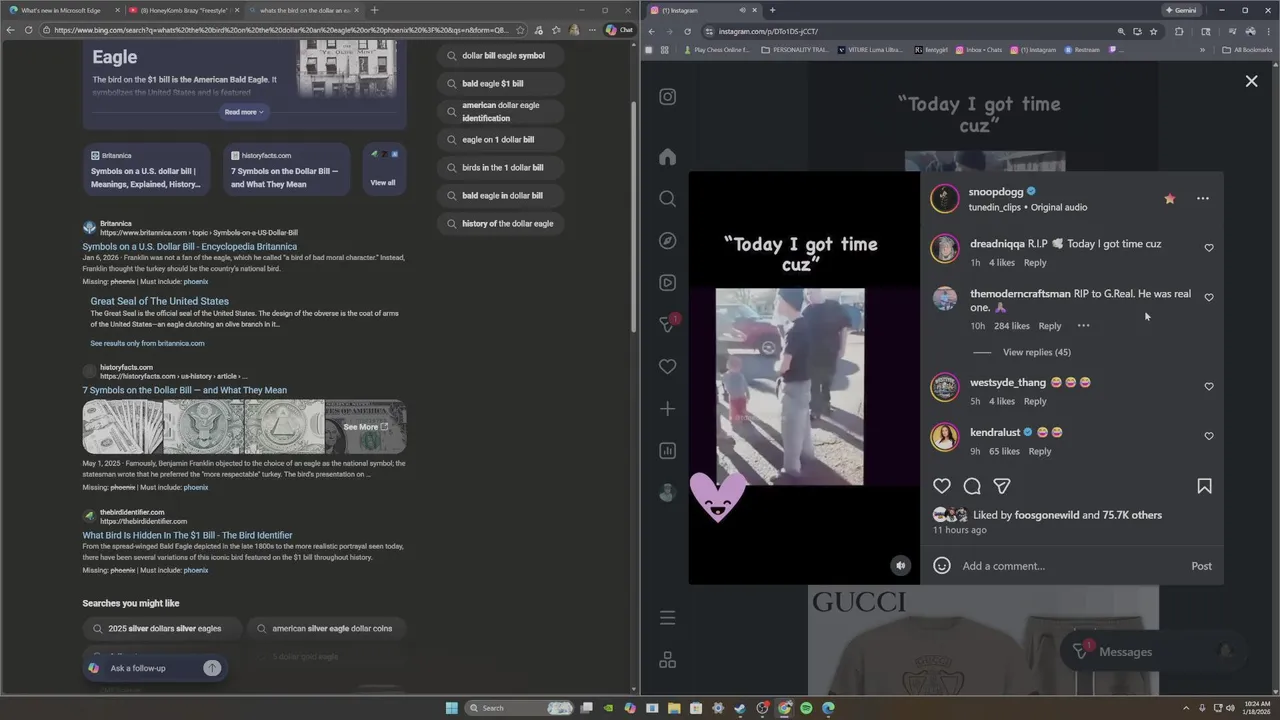This screenshot has width=1280, height=720.
Task: Open direct messages icon with badge in sidebar
Action: click(x=667, y=324)
